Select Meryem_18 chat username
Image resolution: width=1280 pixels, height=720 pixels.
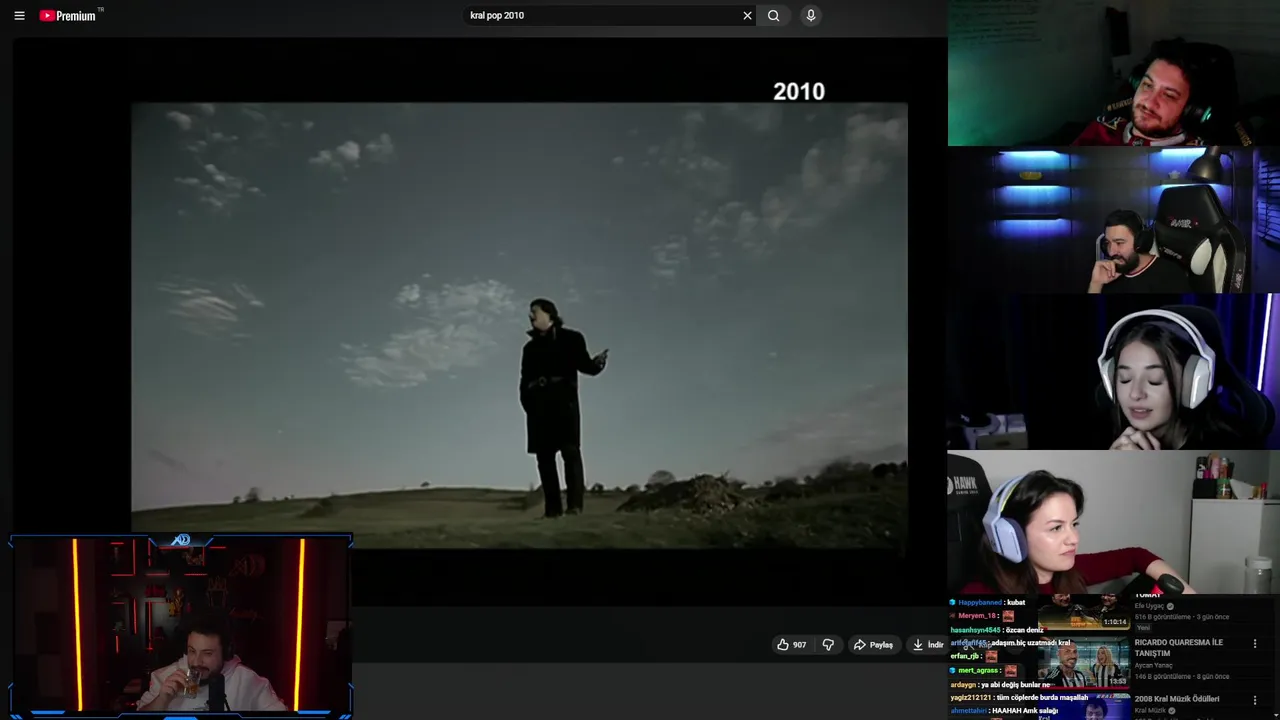978,616
